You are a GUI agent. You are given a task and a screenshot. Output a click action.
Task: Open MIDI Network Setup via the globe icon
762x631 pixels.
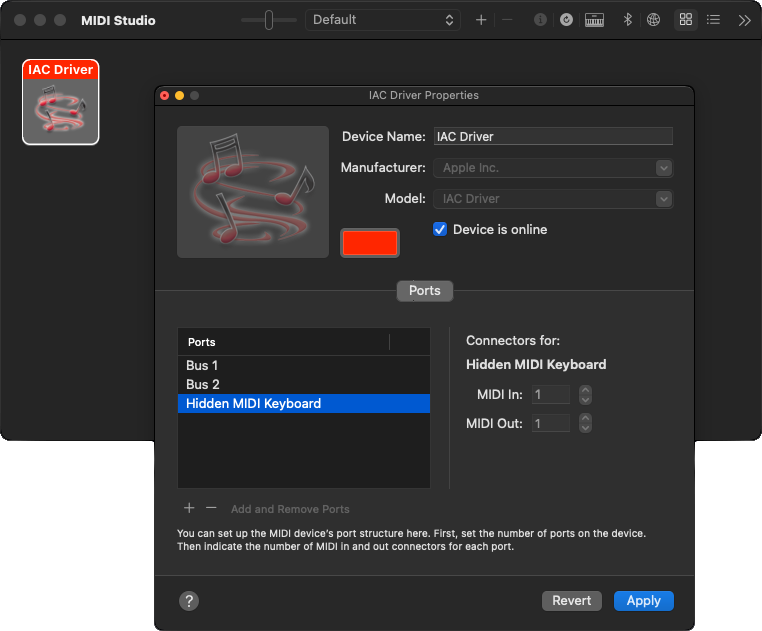[x=653, y=20]
